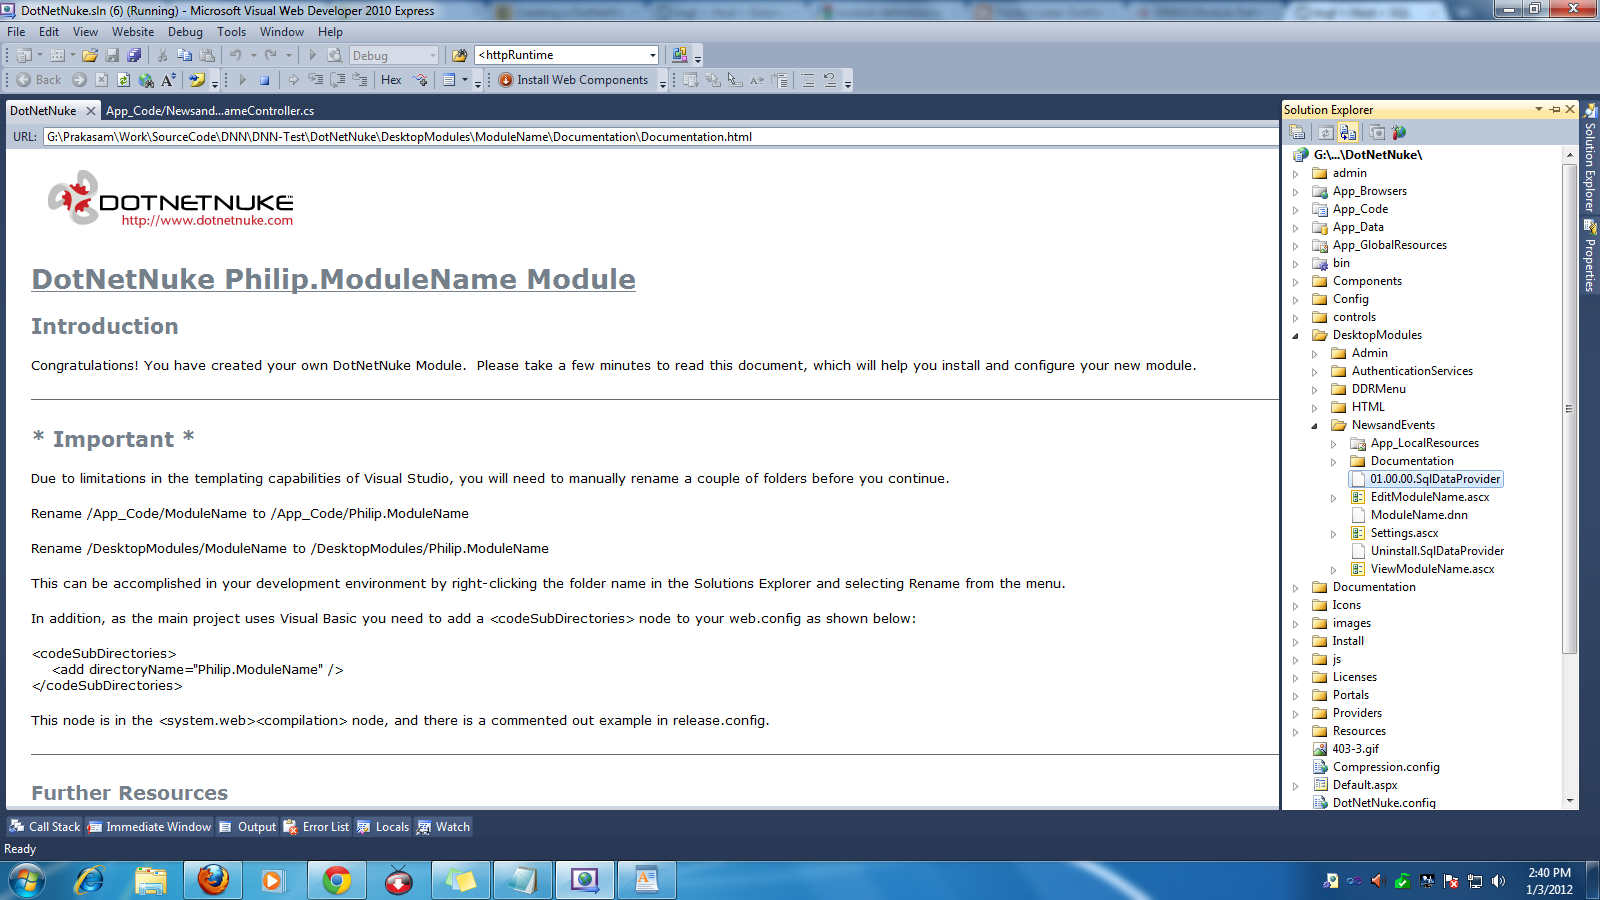Collapse the DesktopModules folder
The height and width of the screenshot is (900, 1600).
coord(1296,336)
